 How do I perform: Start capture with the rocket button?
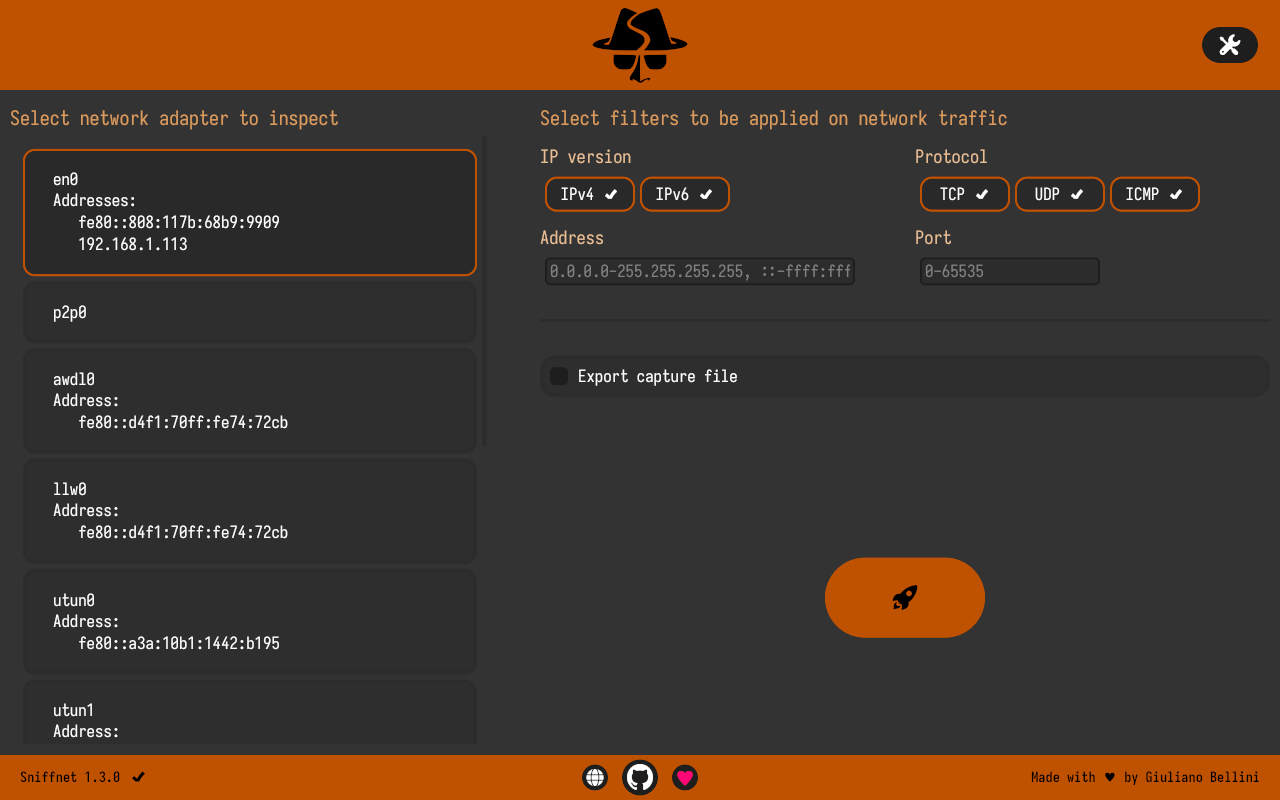904,597
